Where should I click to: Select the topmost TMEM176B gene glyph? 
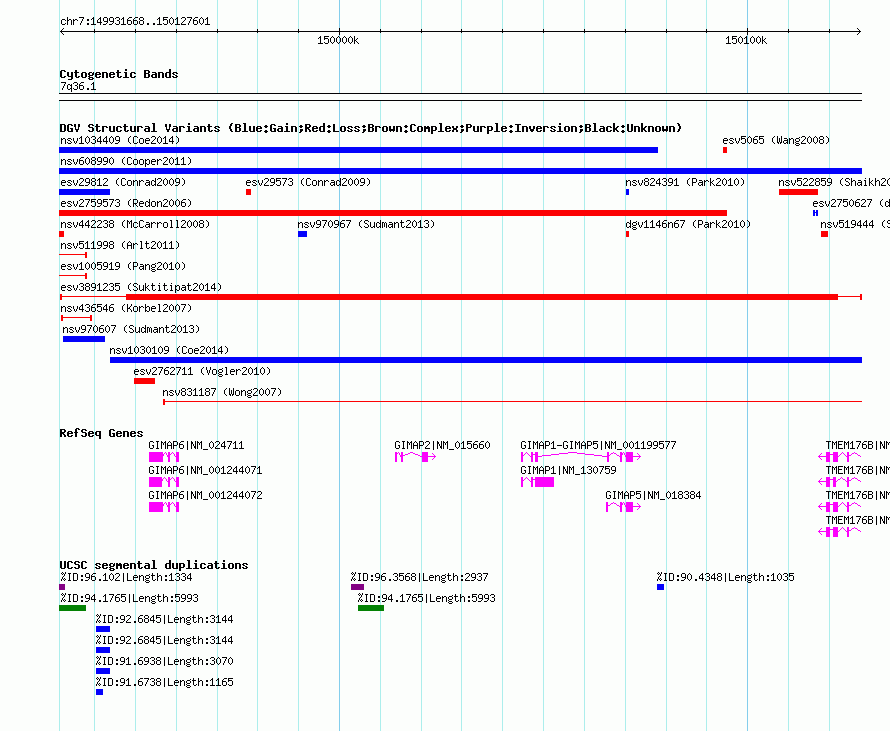click(839, 457)
